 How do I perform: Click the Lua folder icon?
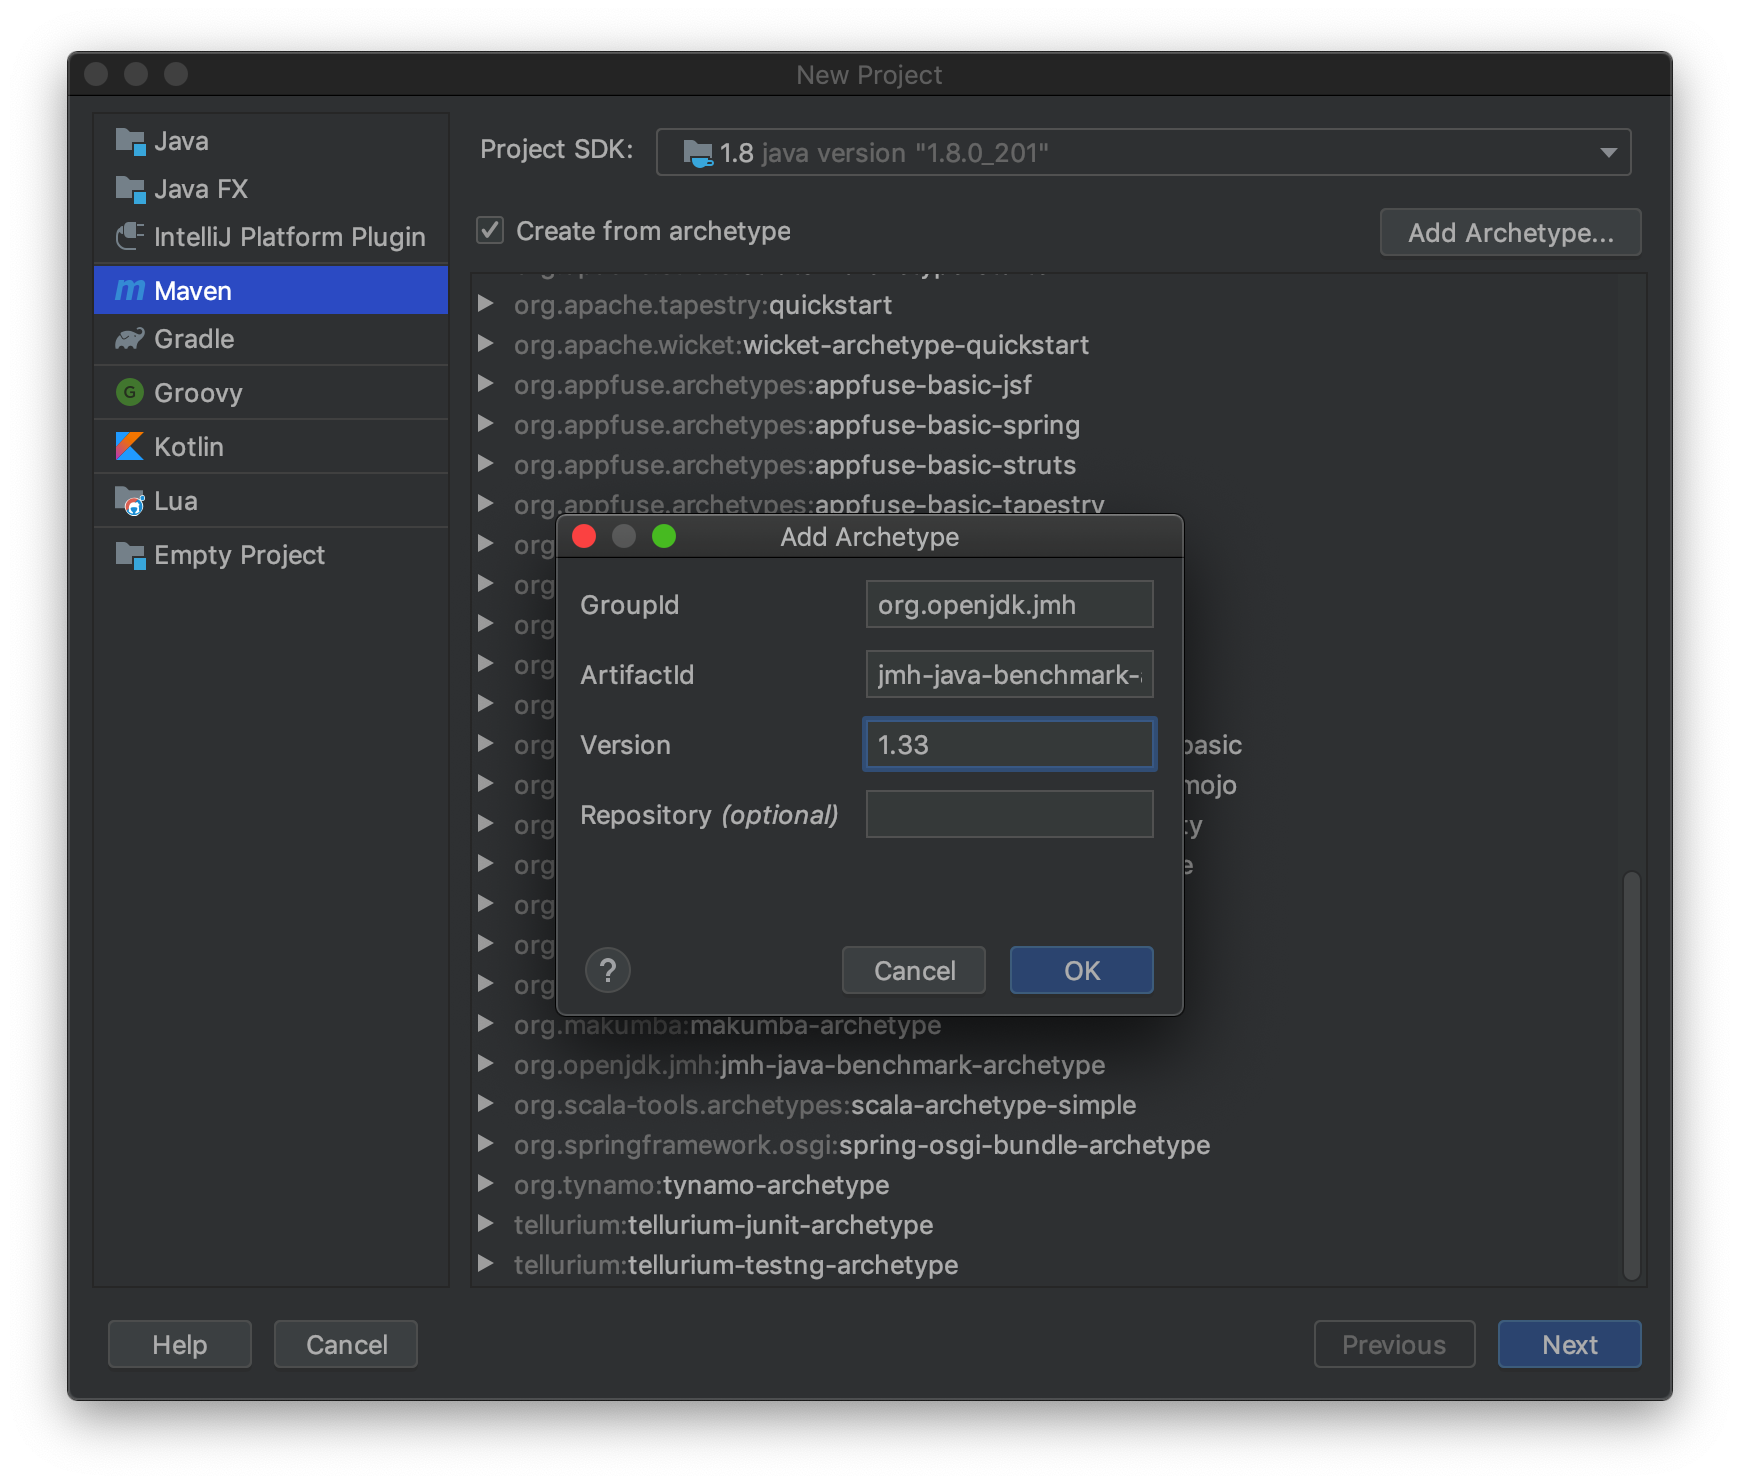(x=130, y=501)
